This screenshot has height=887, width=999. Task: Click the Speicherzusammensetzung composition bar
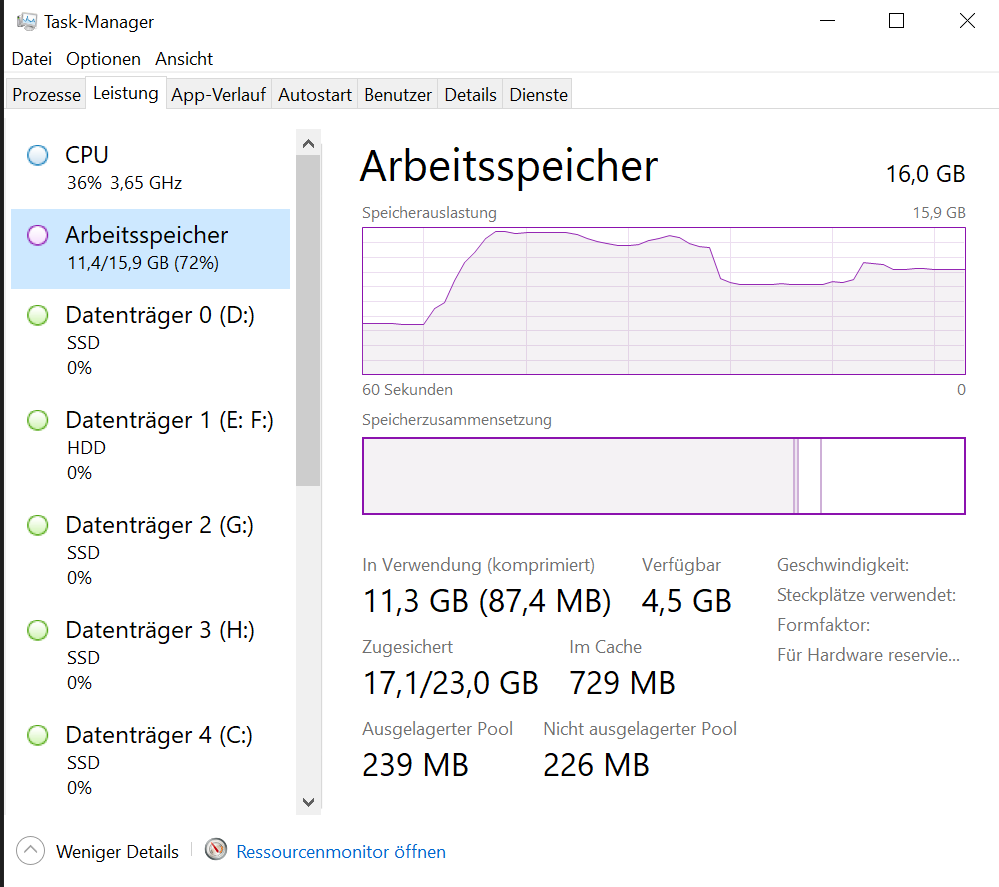[663, 476]
